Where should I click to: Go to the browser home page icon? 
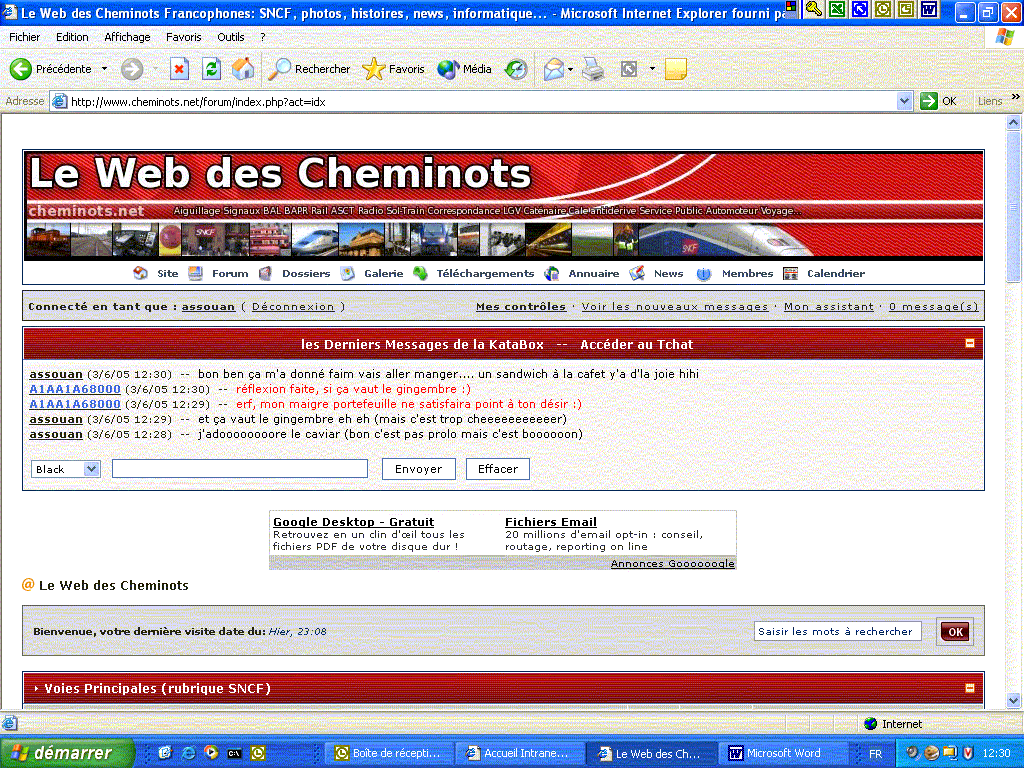coord(243,69)
